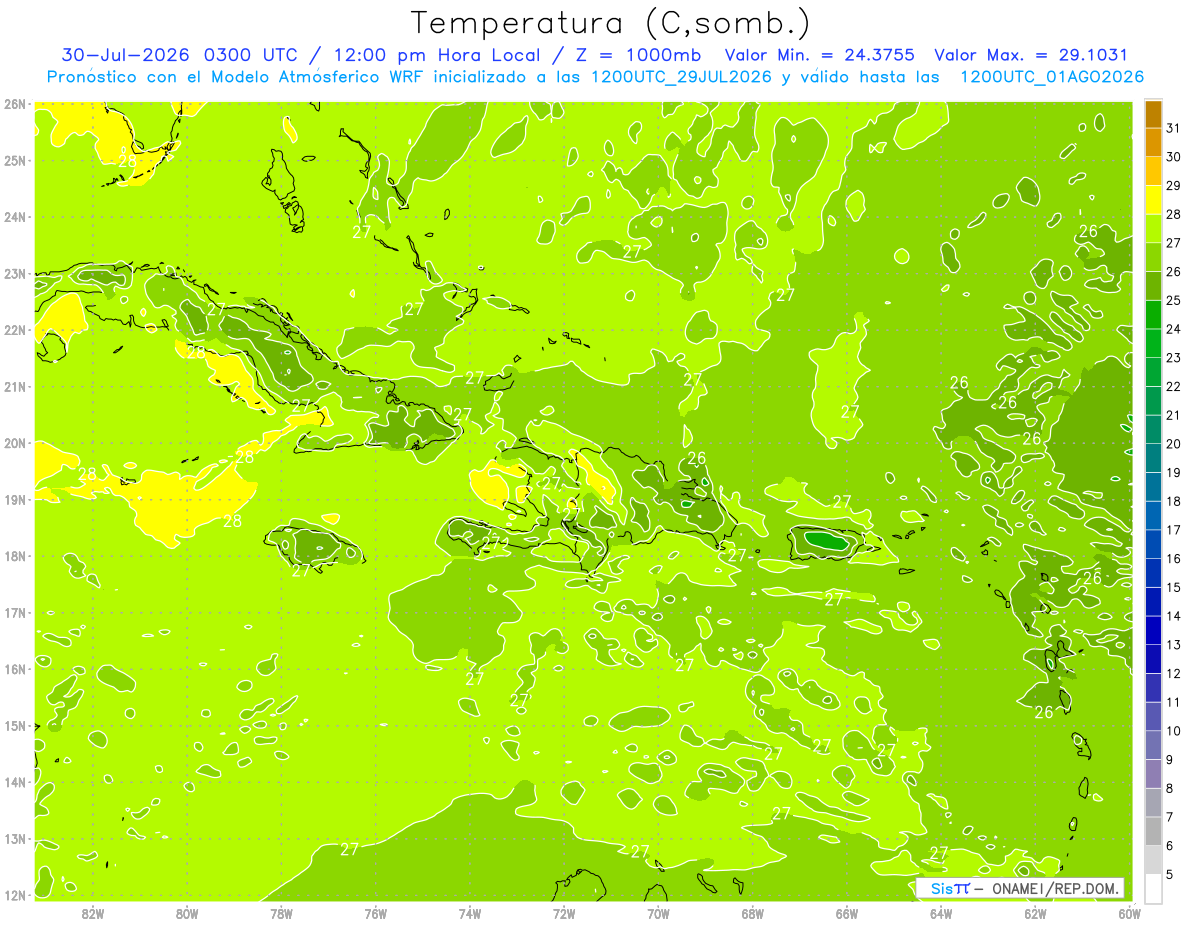Click the '26N' latitude axis label
Viewport: 1200px width, 927px height.
pyautogui.click(x=15, y=104)
